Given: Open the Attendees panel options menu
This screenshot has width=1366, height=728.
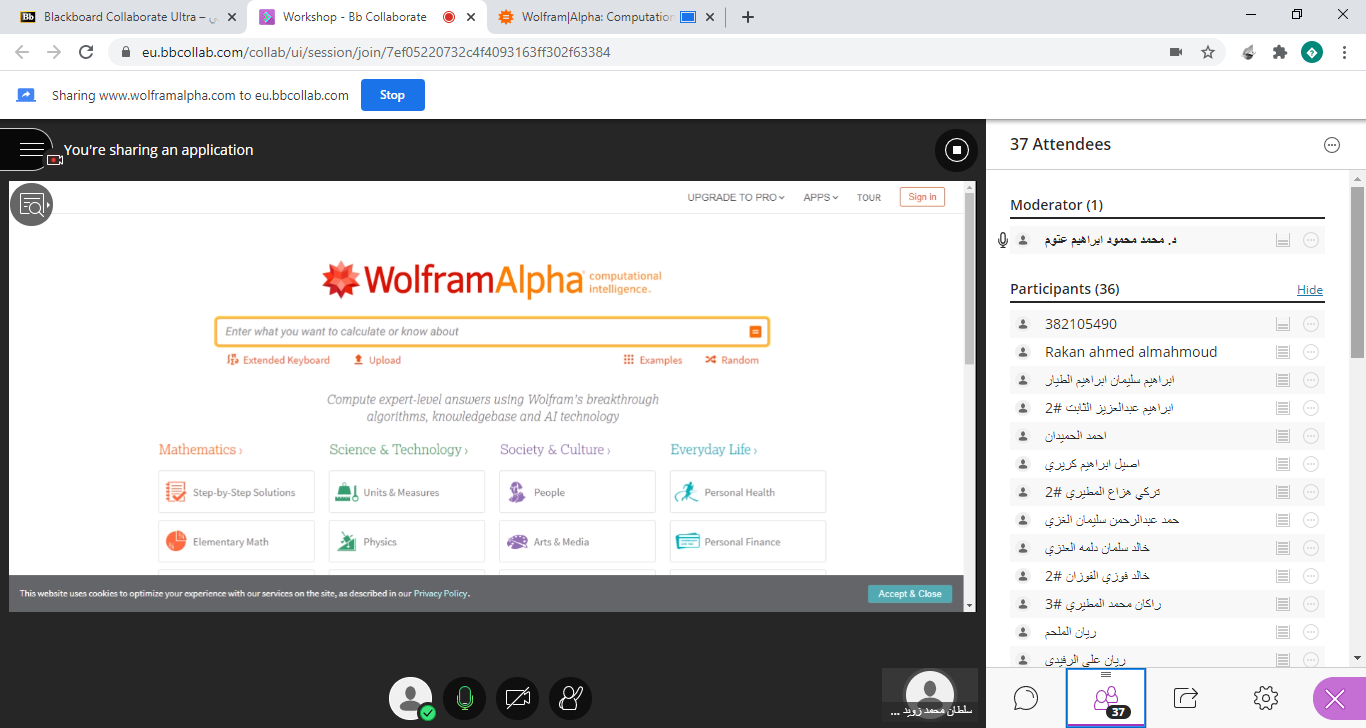Looking at the screenshot, I should coord(1331,145).
